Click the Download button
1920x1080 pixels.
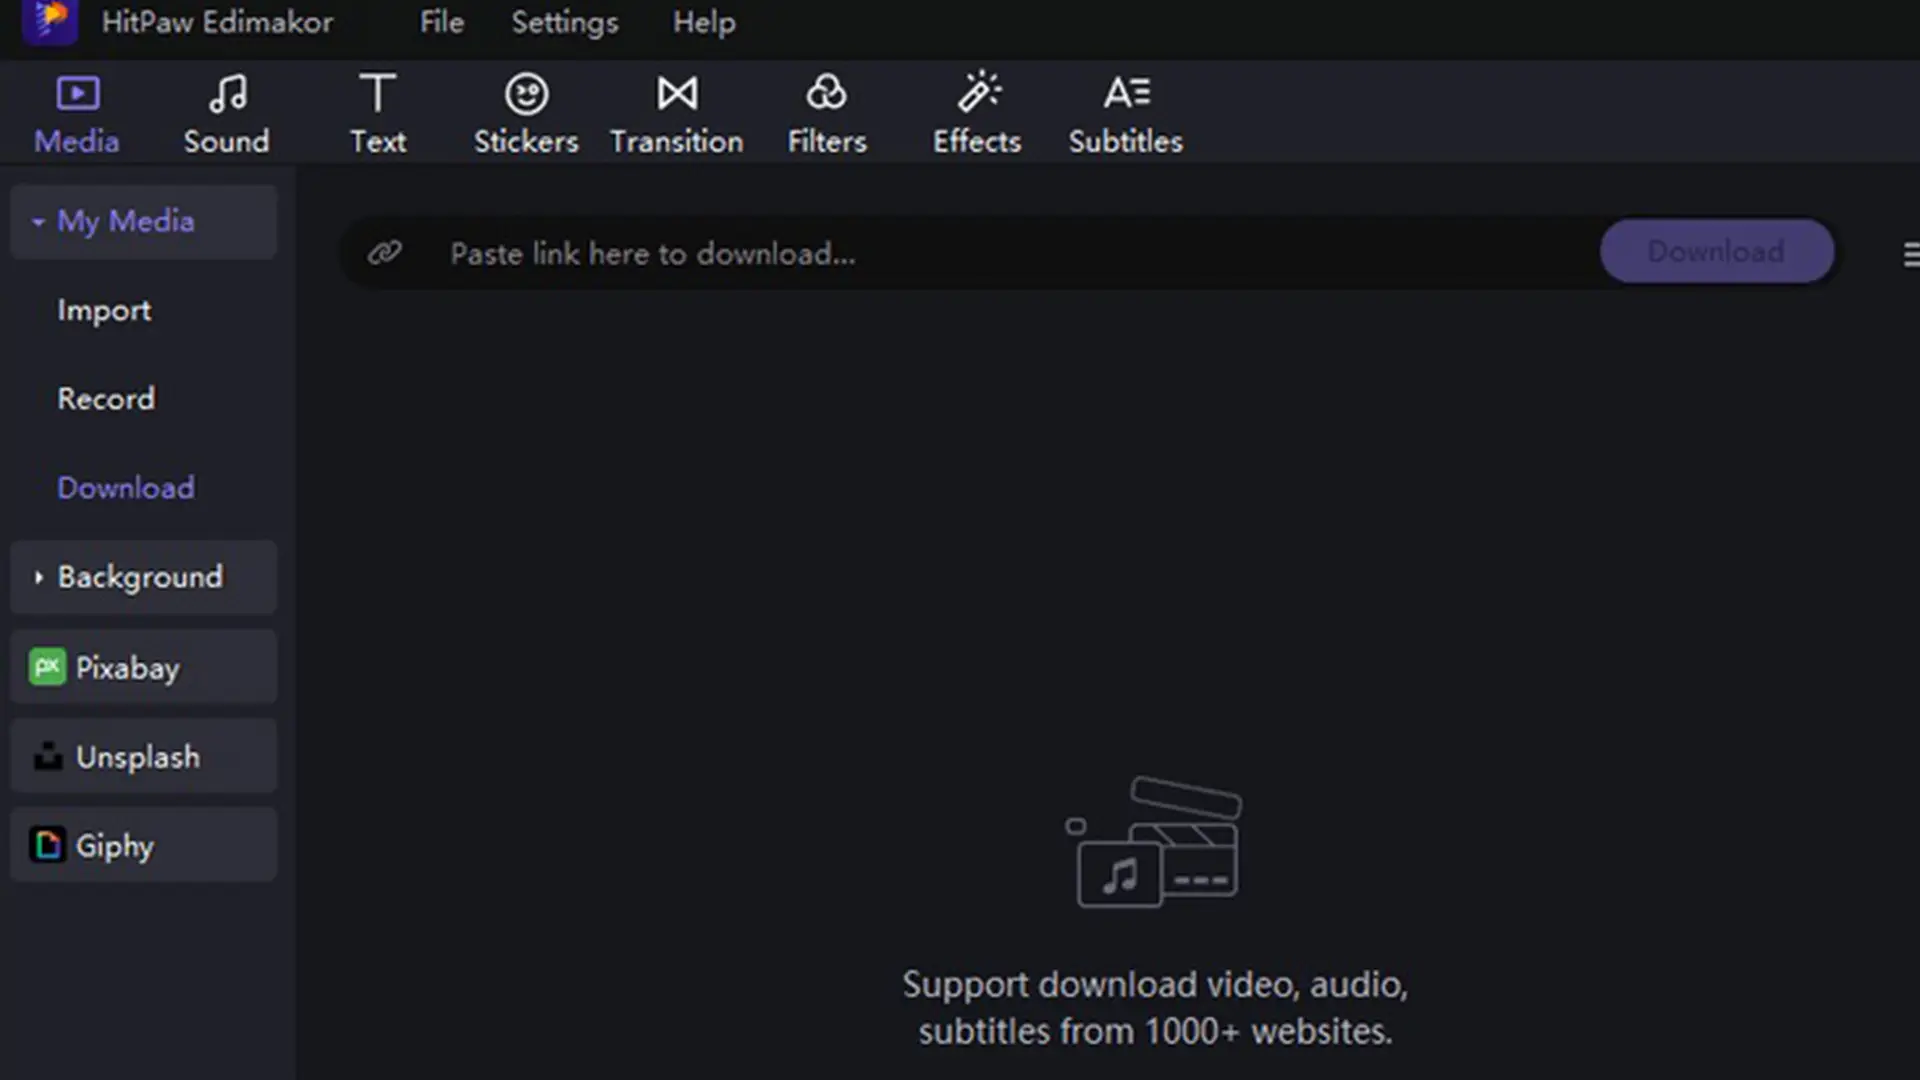(1717, 252)
